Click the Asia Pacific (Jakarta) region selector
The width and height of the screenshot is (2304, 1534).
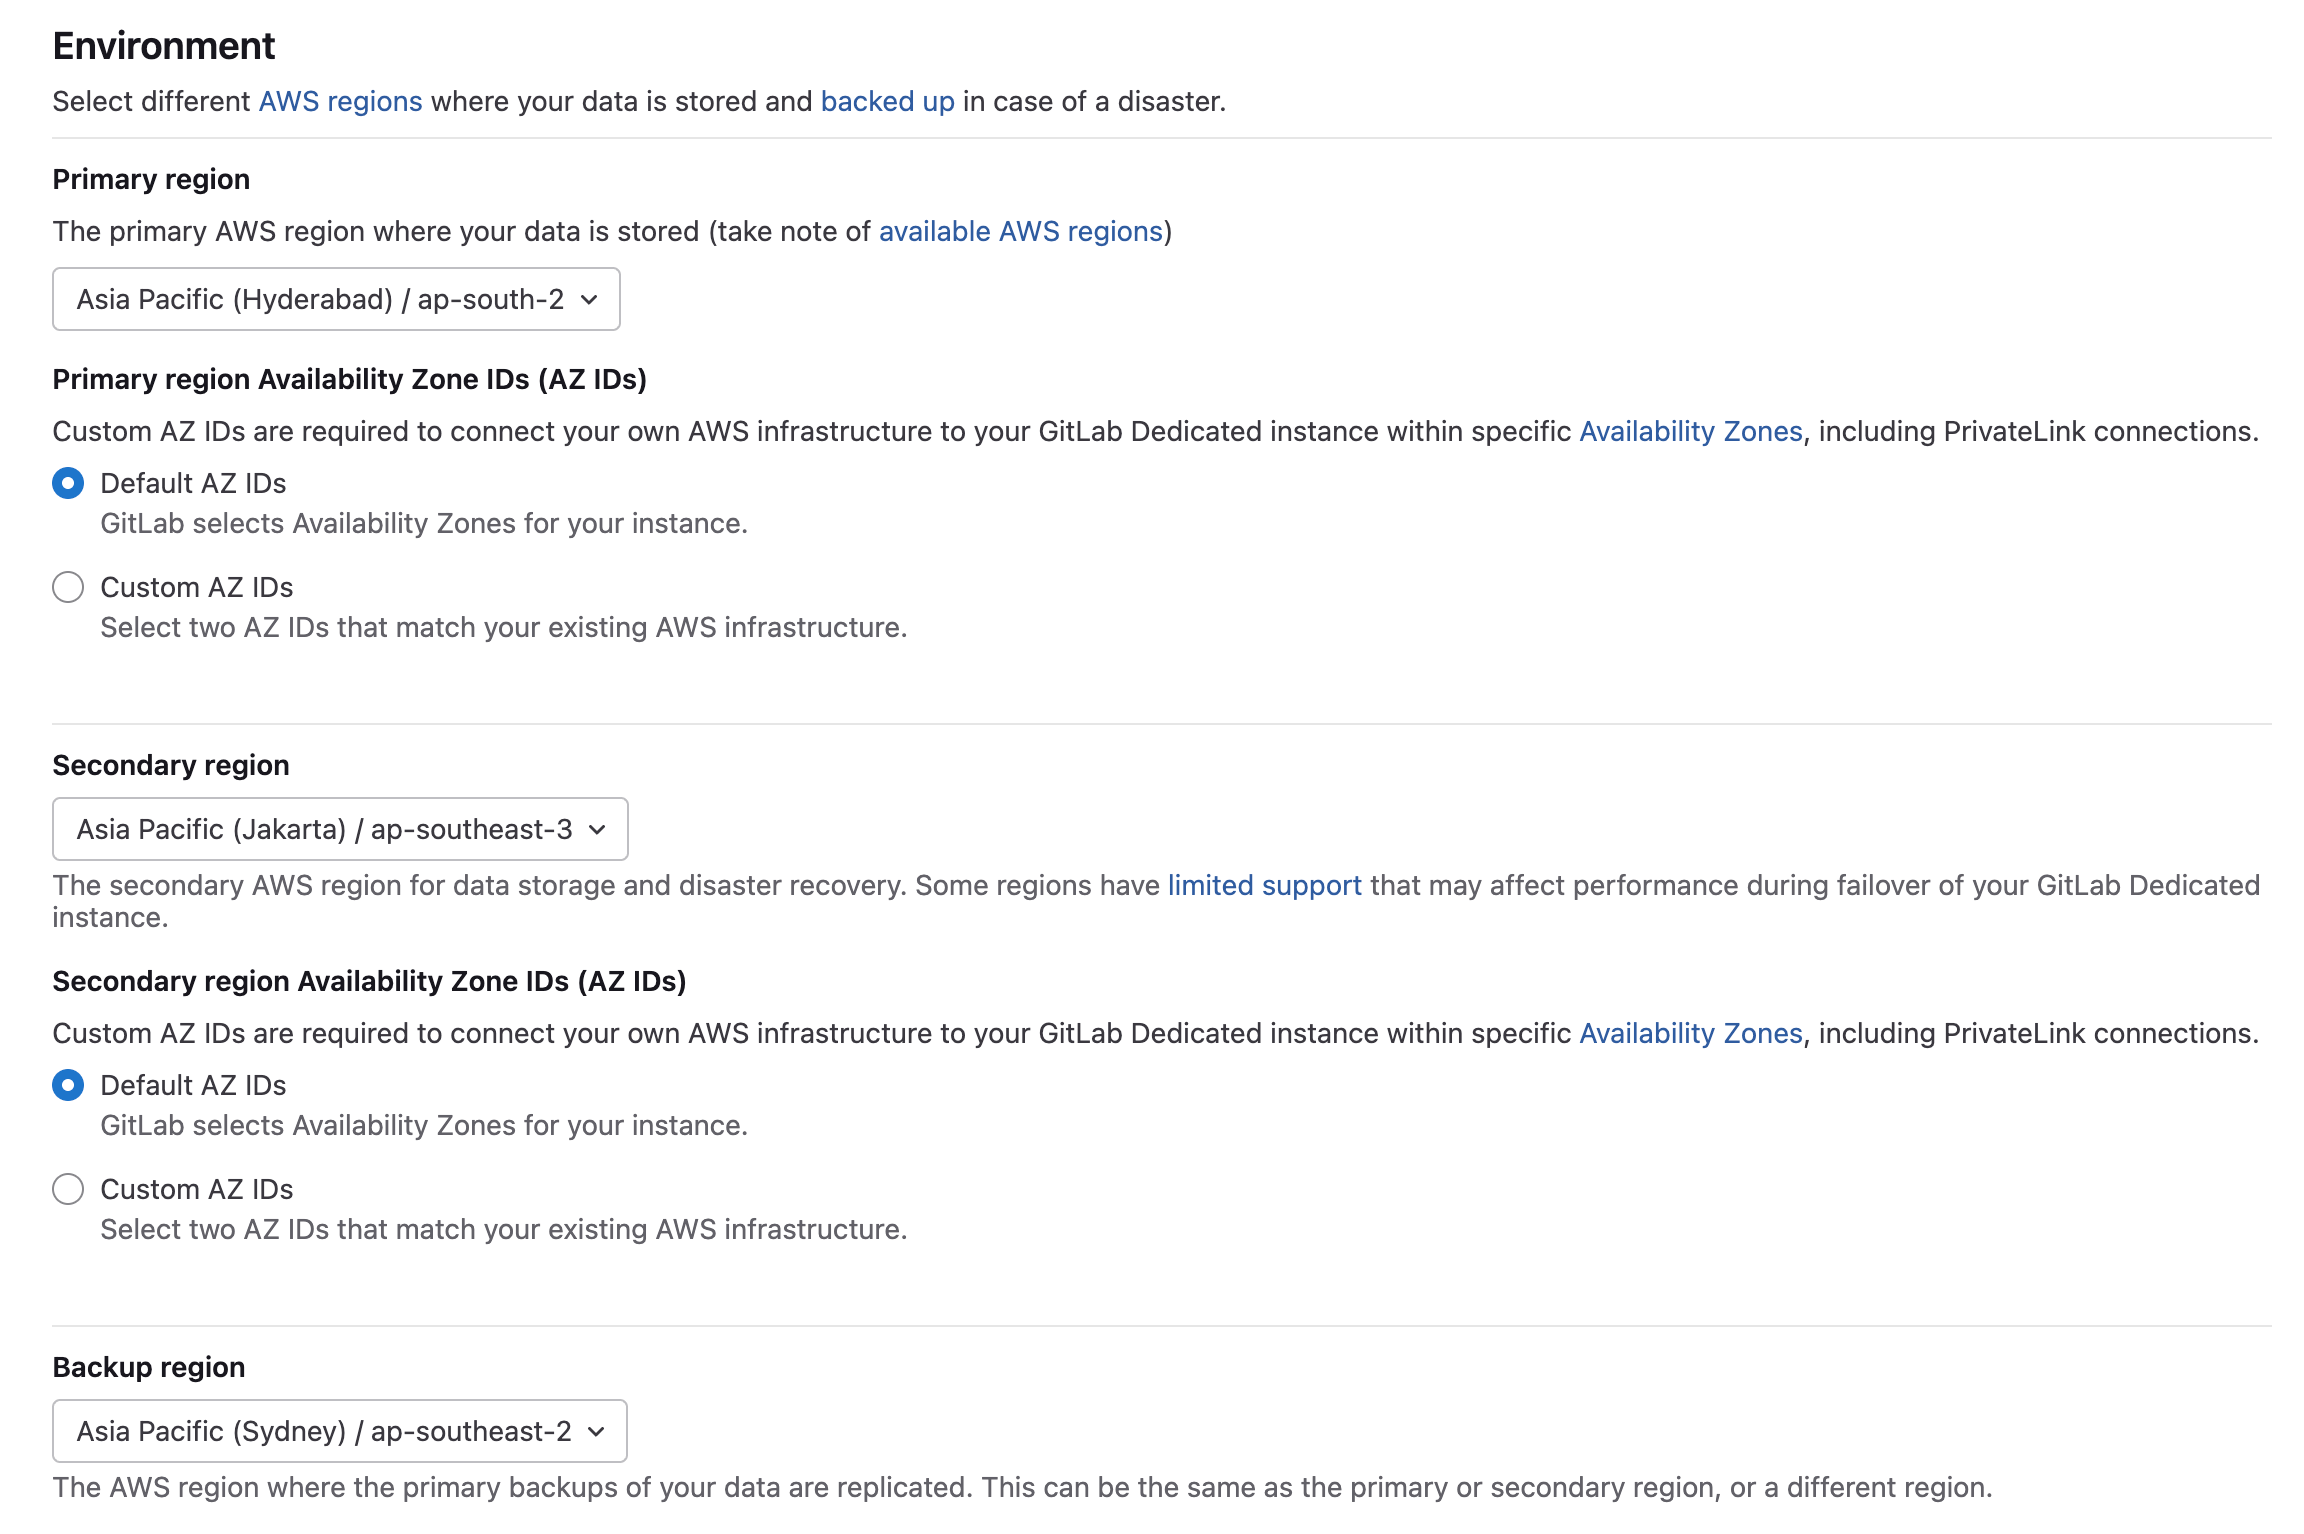[339, 828]
